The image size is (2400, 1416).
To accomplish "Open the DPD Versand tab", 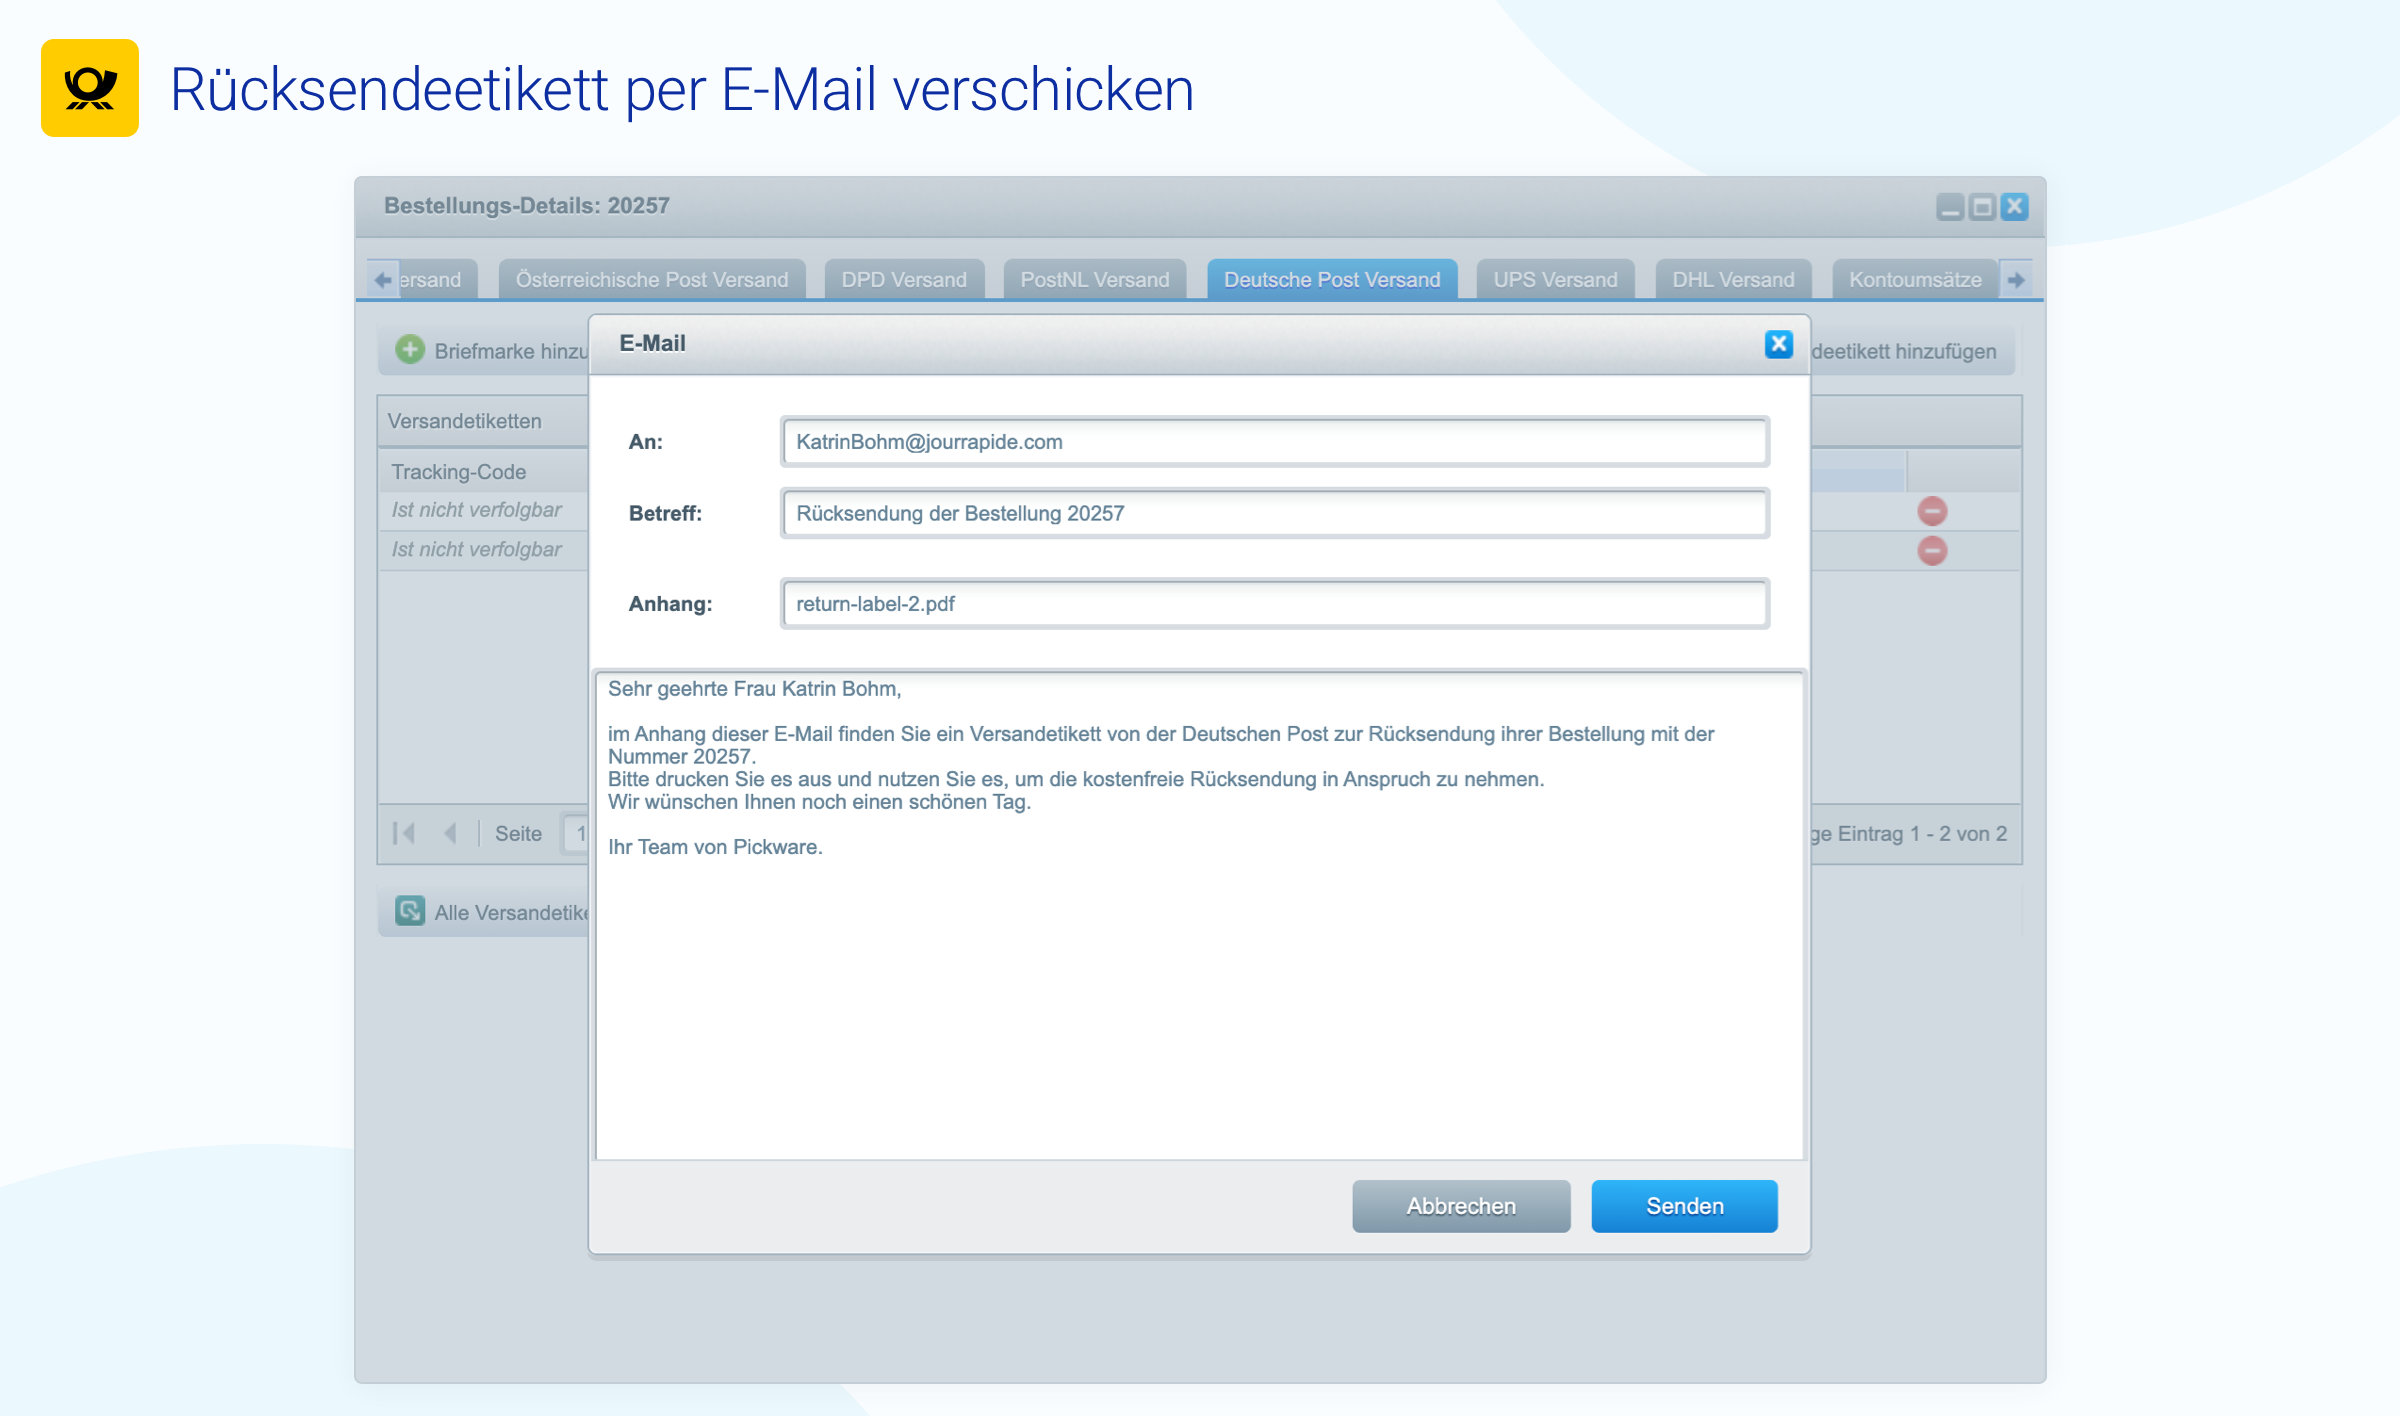I will [904, 280].
